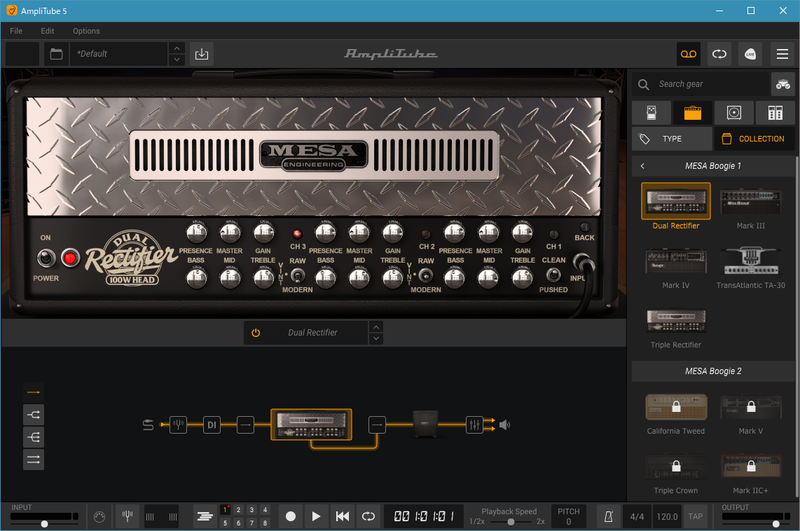The height and width of the screenshot is (531, 800).
Task: Expand the MESA Boogie 2 collection header
Action: click(x=713, y=371)
